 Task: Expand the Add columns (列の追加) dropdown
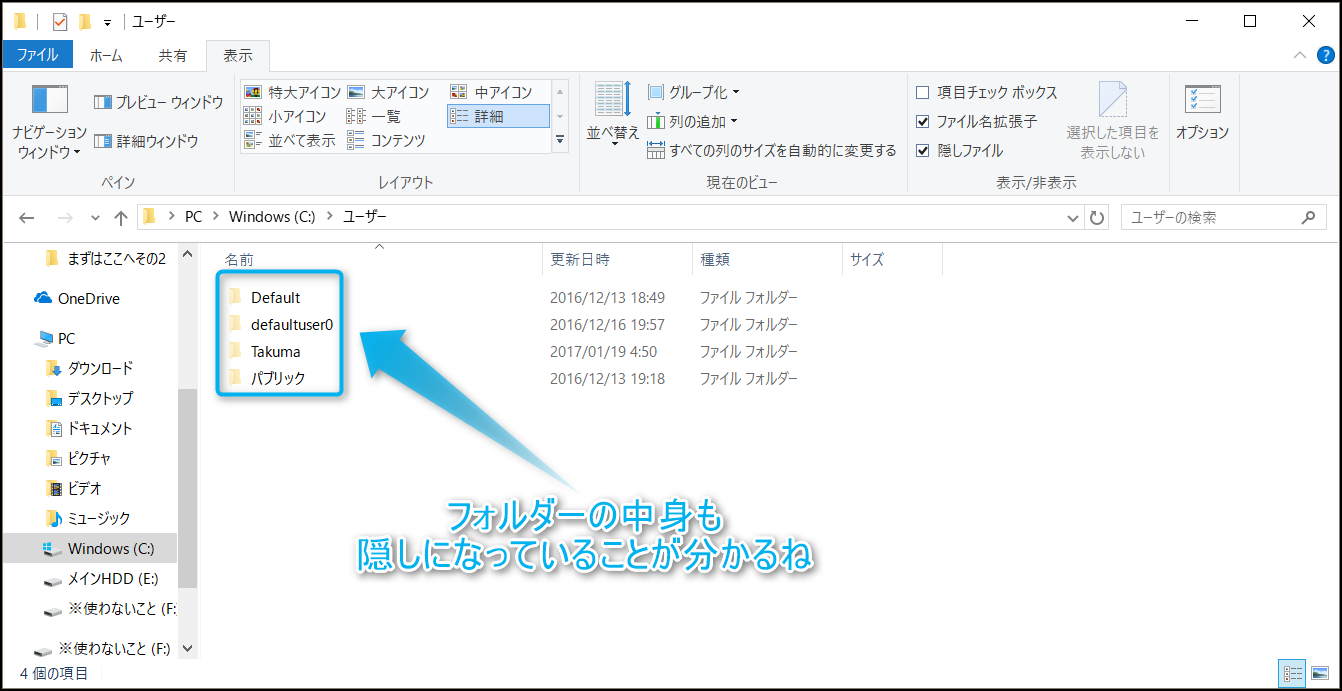coord(692,121)
